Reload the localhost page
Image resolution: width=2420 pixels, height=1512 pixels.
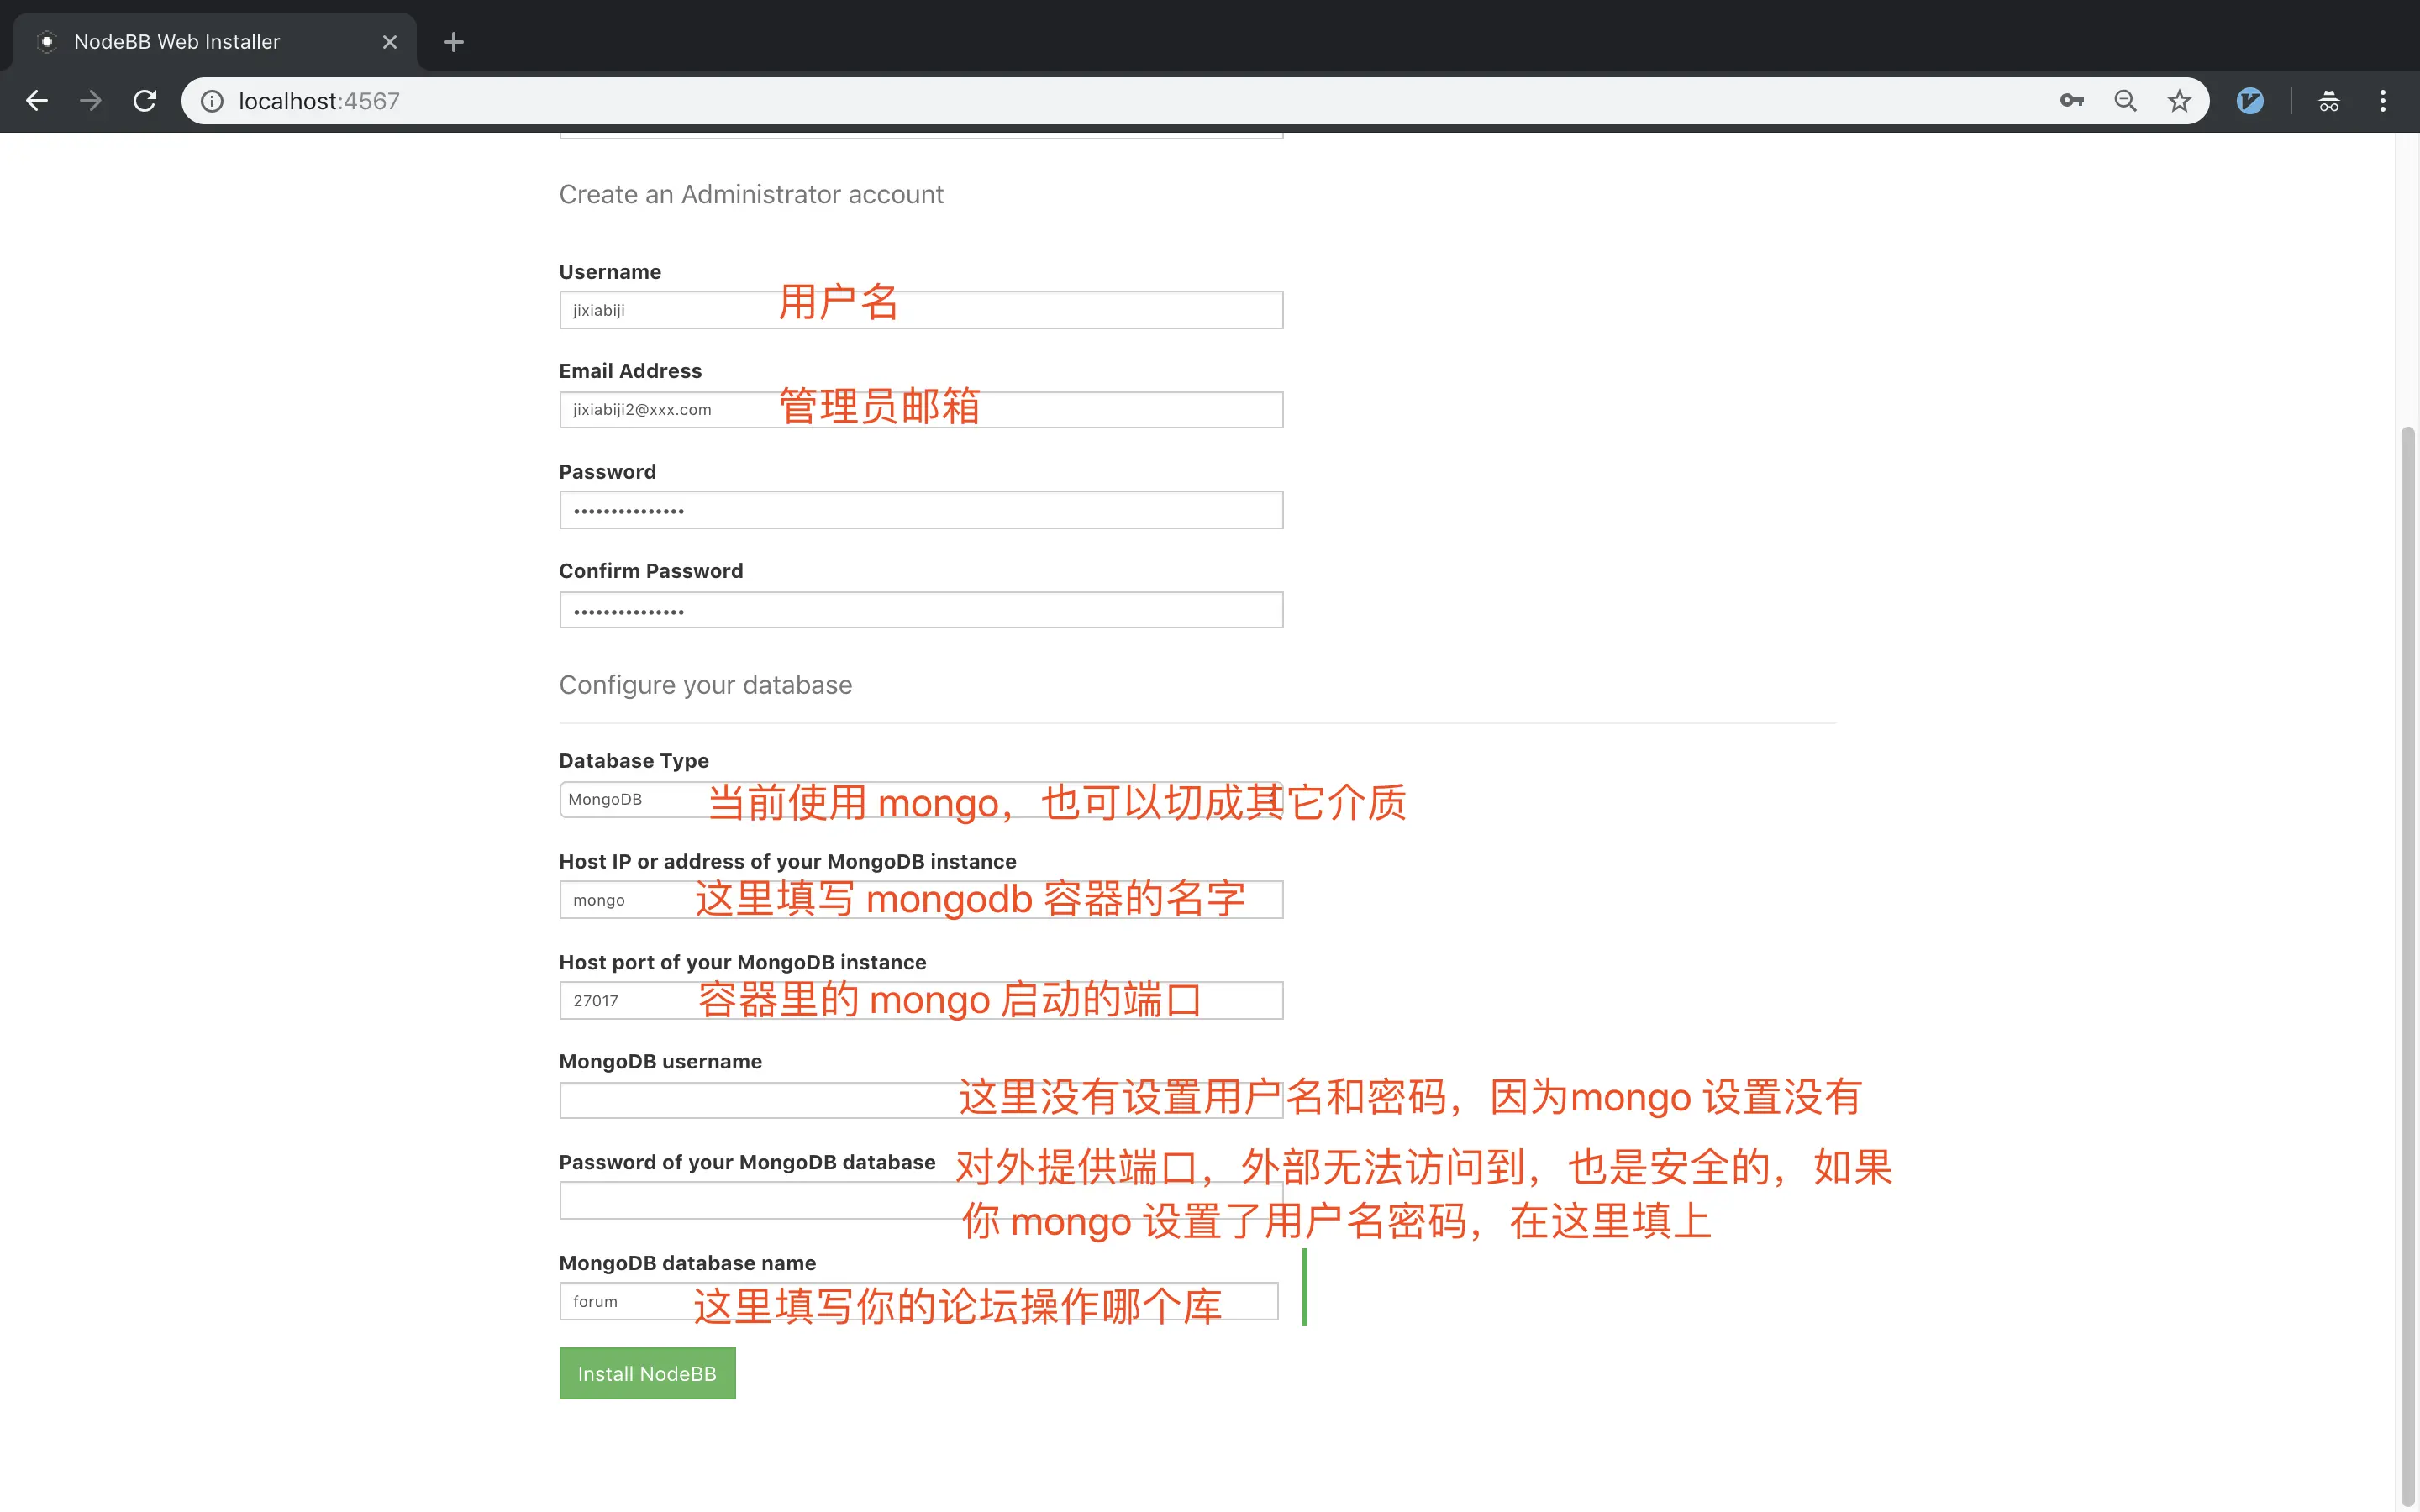tap(145, 101)
